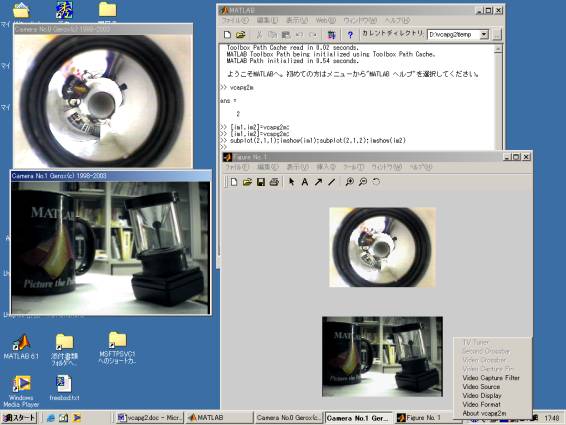
Task: Activate the Zoom Out magnifier tool
Action: click(x=363, y=182)
